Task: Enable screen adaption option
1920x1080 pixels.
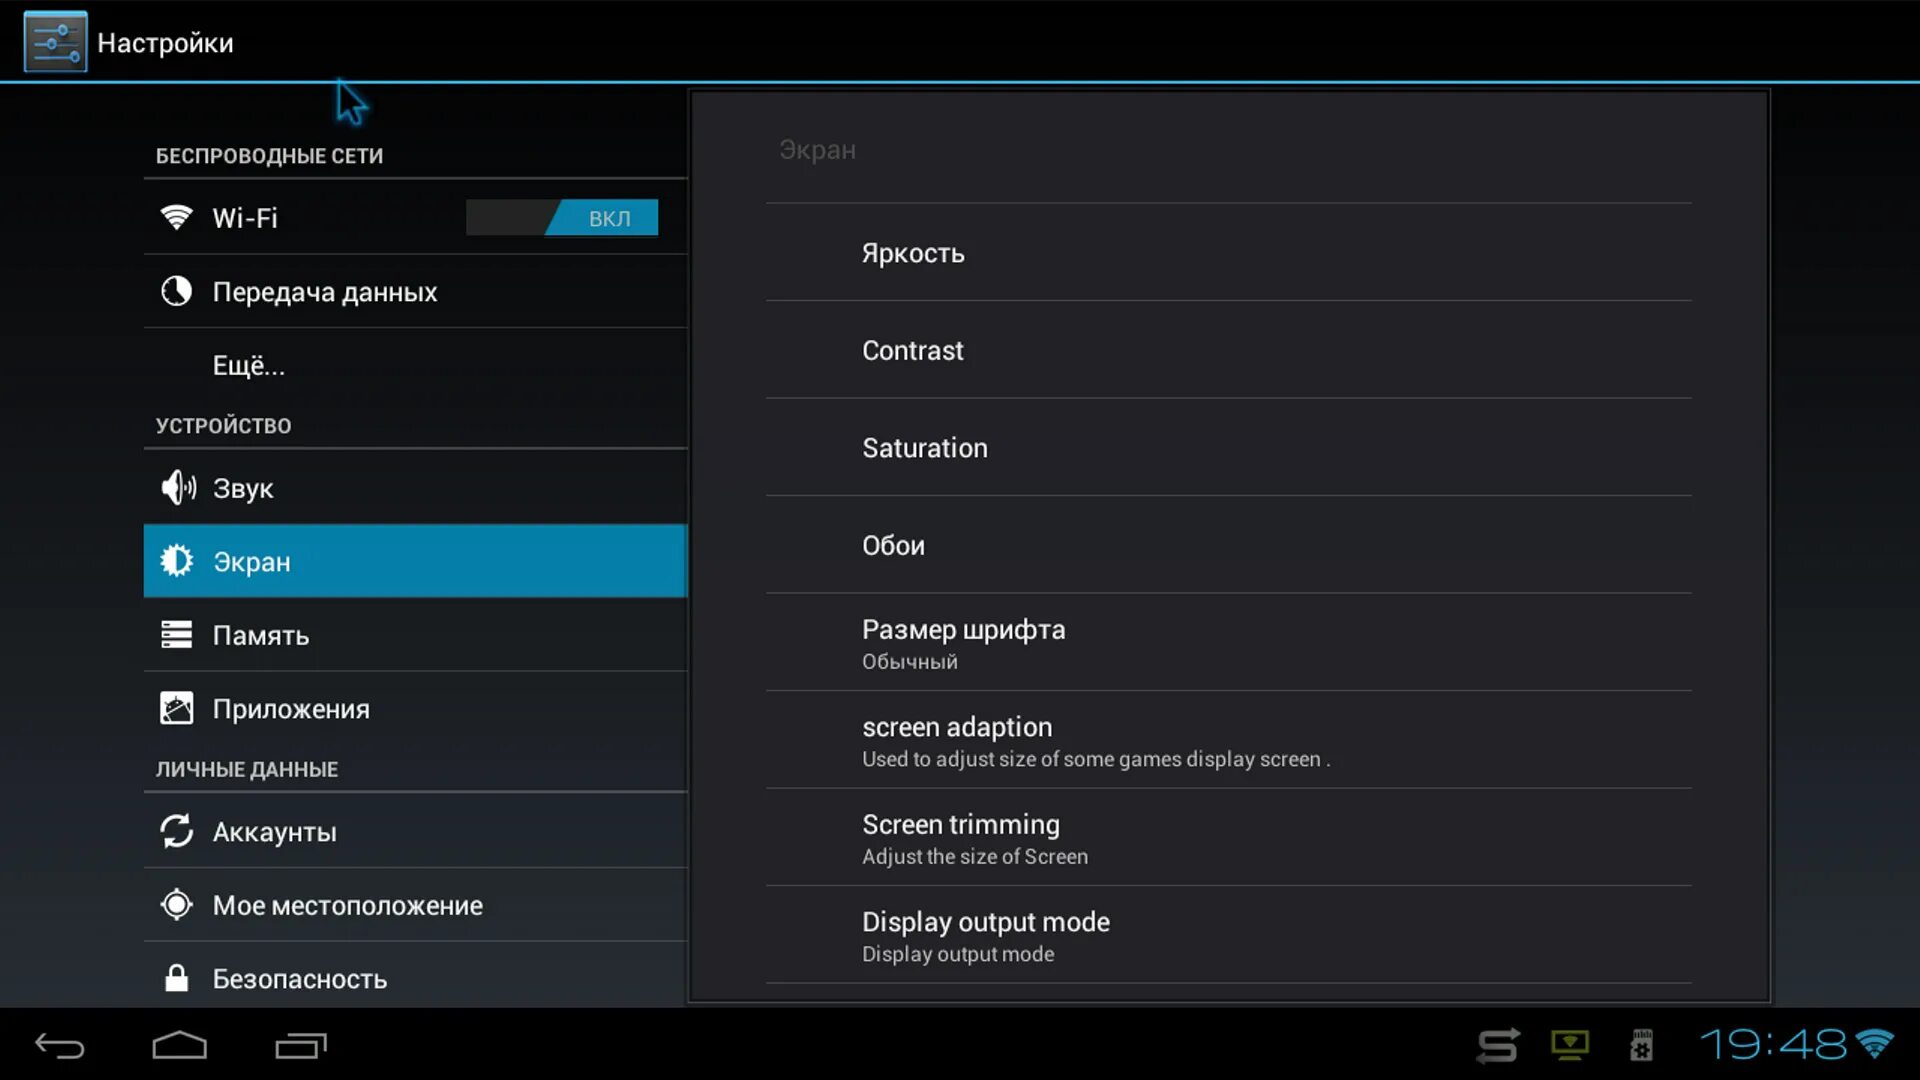Action: (x=957, y=740)
